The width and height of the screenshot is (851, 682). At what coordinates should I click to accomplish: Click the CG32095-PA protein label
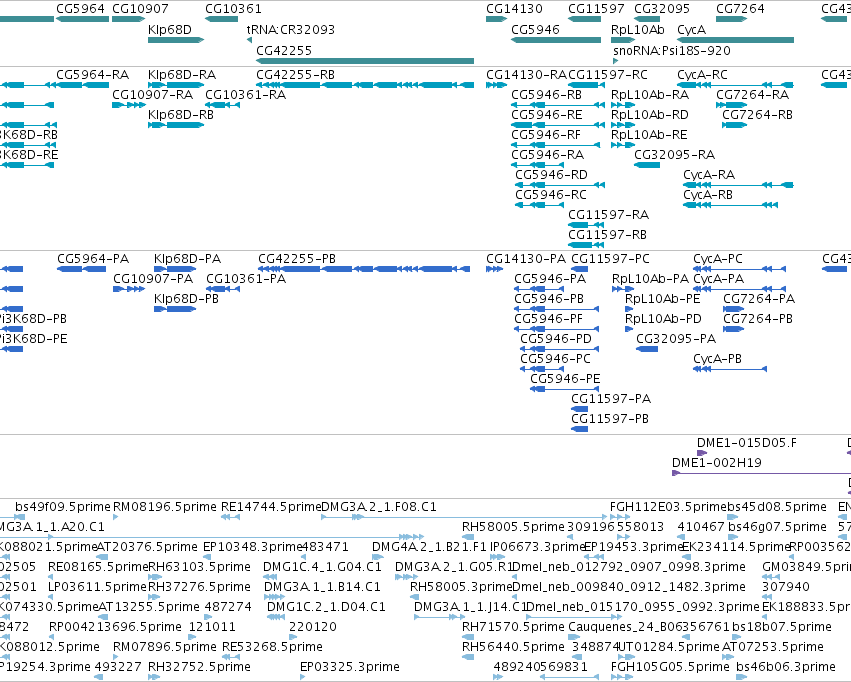676,340
